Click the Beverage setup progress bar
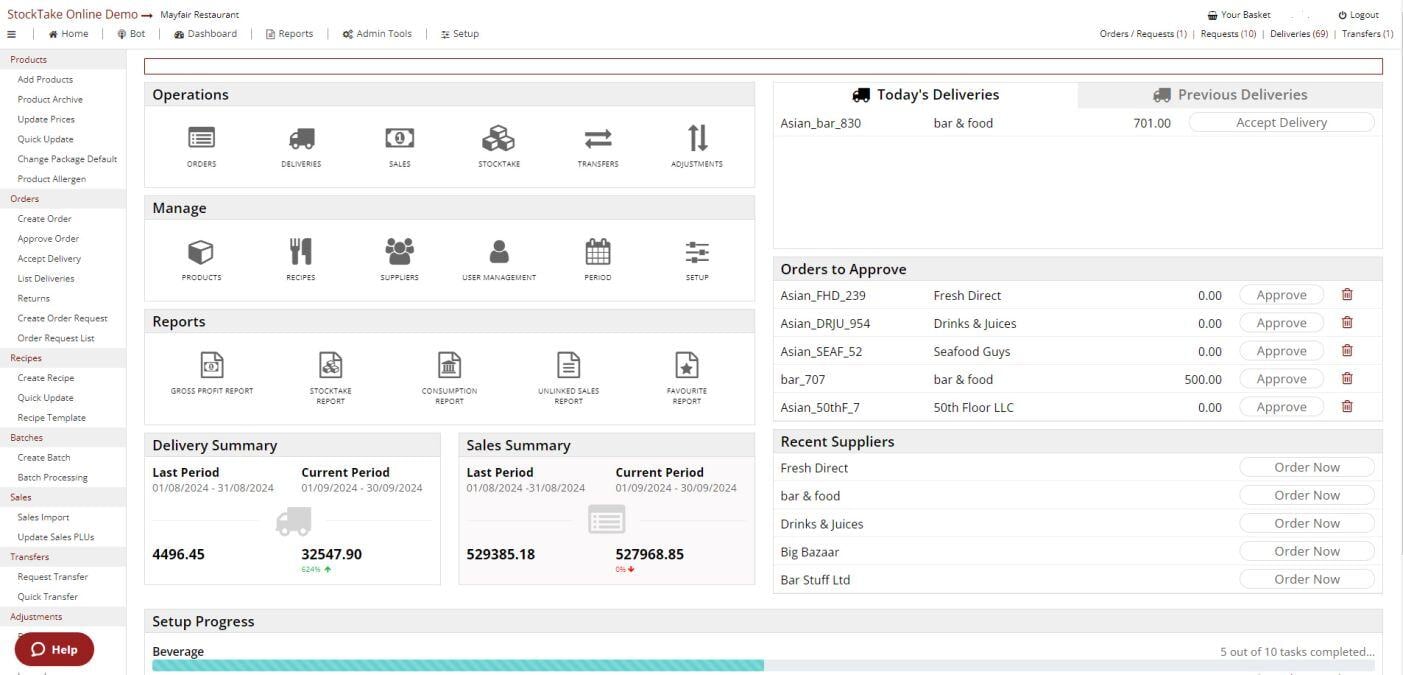Image resolution: width=1403 pixels, height=675 pixels. (763, 665)
